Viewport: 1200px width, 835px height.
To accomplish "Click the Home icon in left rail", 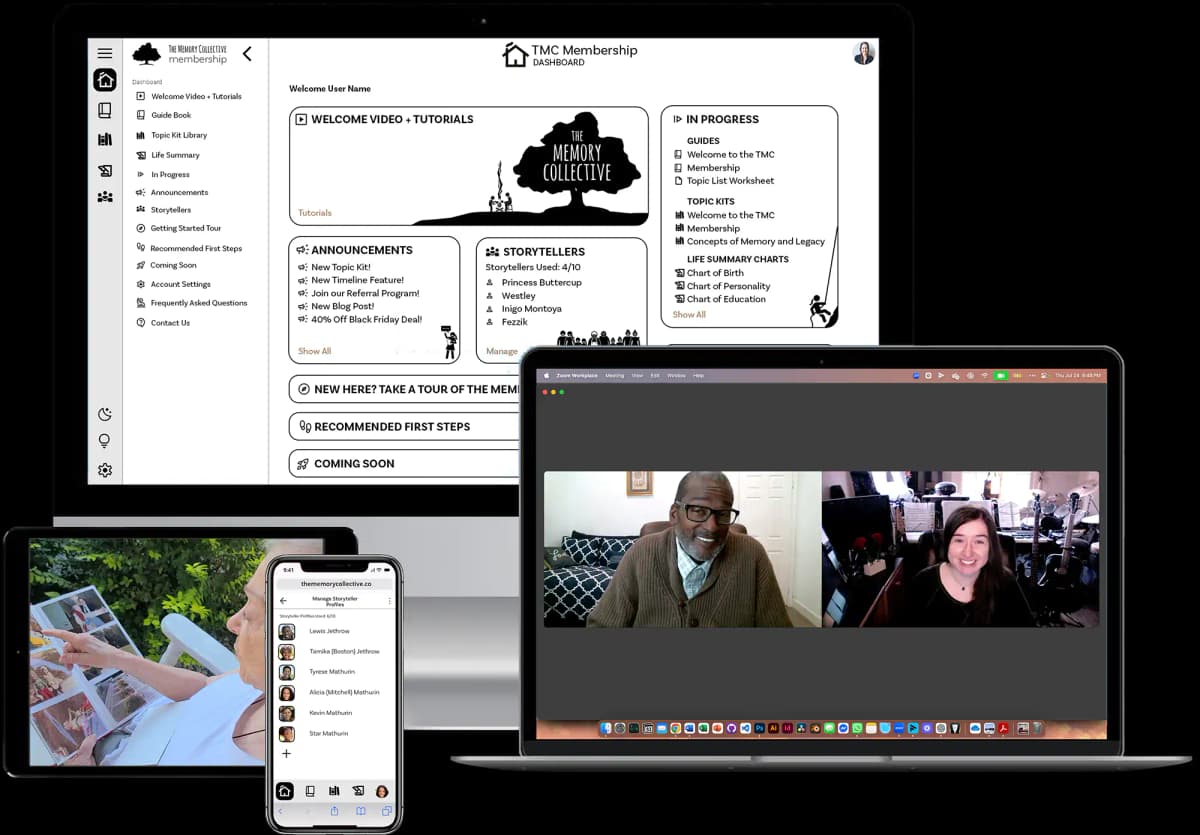I will [x=105, y=80].
